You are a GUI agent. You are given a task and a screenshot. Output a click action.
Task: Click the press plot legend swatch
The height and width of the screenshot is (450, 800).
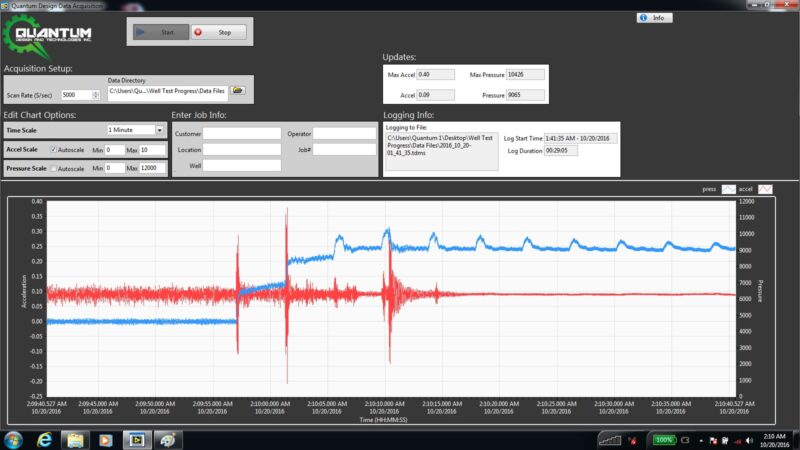[728, 189]
